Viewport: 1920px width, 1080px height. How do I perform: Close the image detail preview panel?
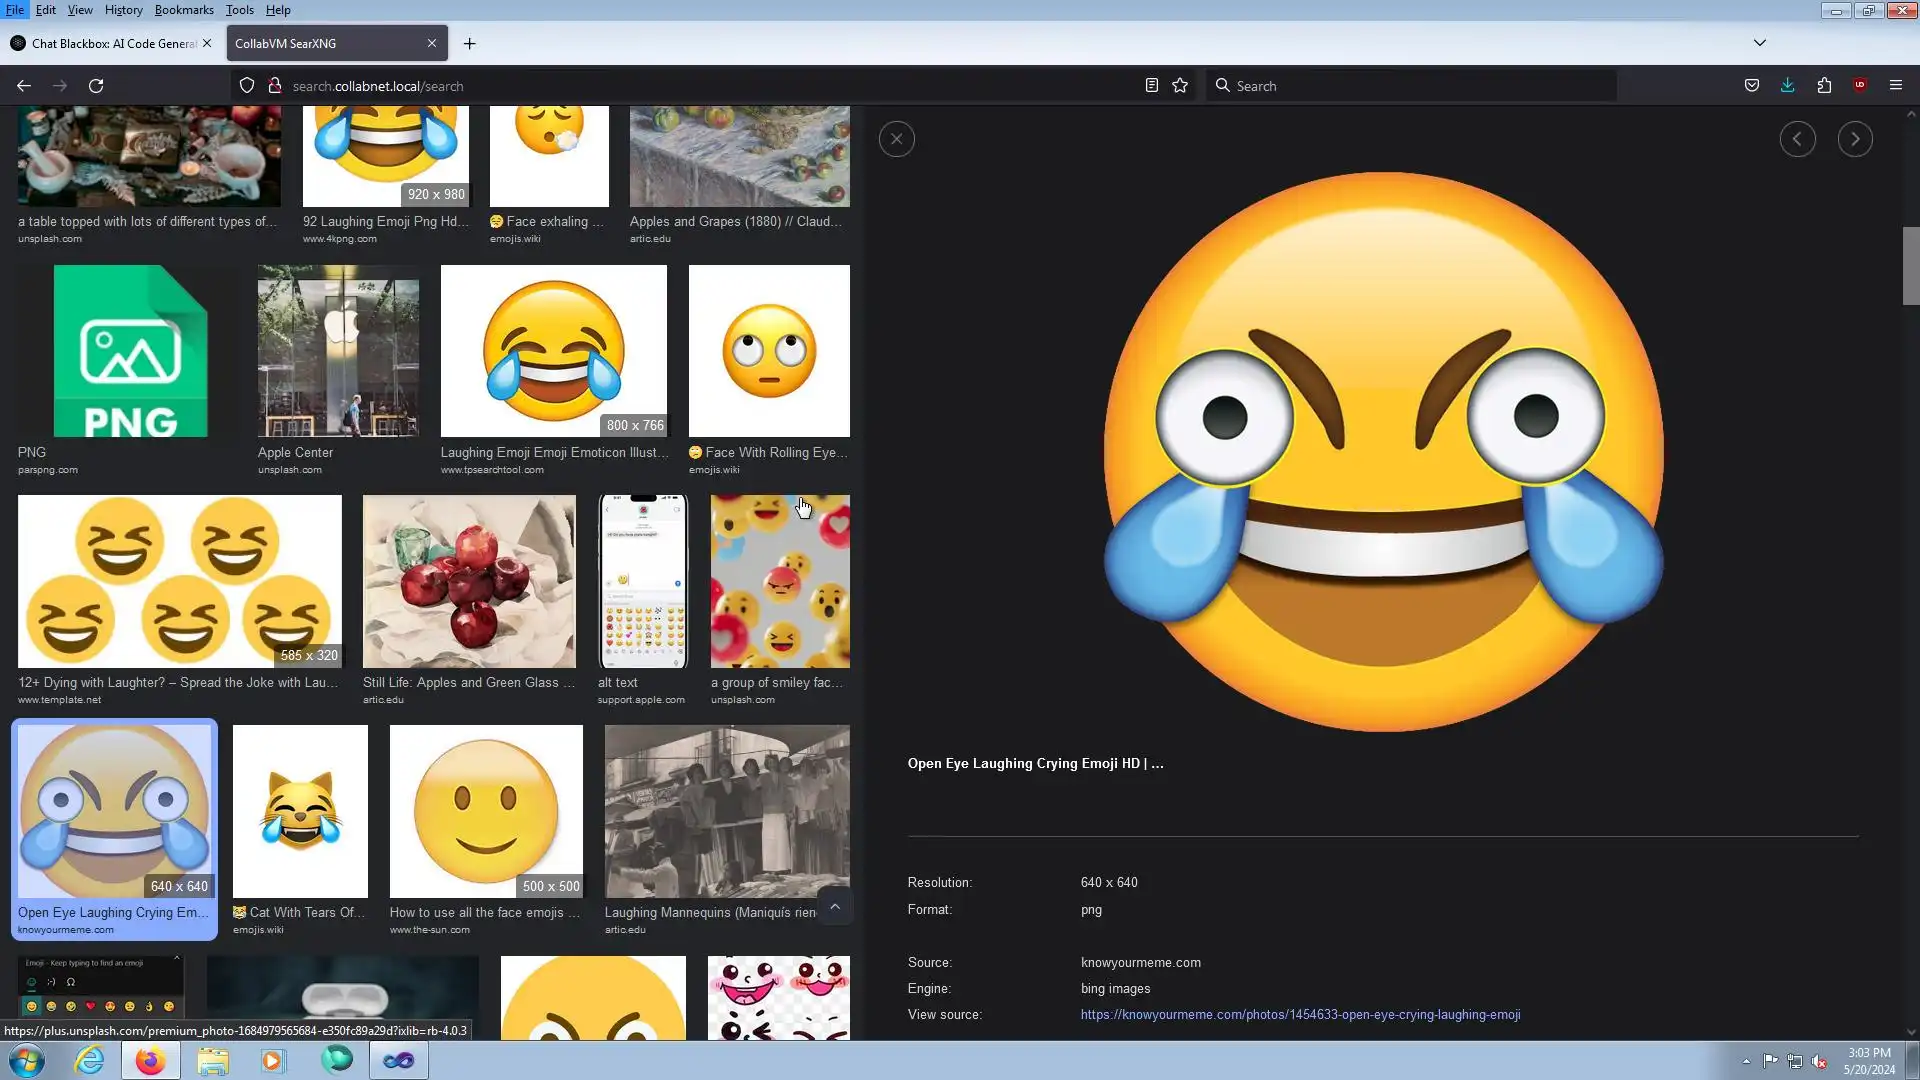point(896,139)
